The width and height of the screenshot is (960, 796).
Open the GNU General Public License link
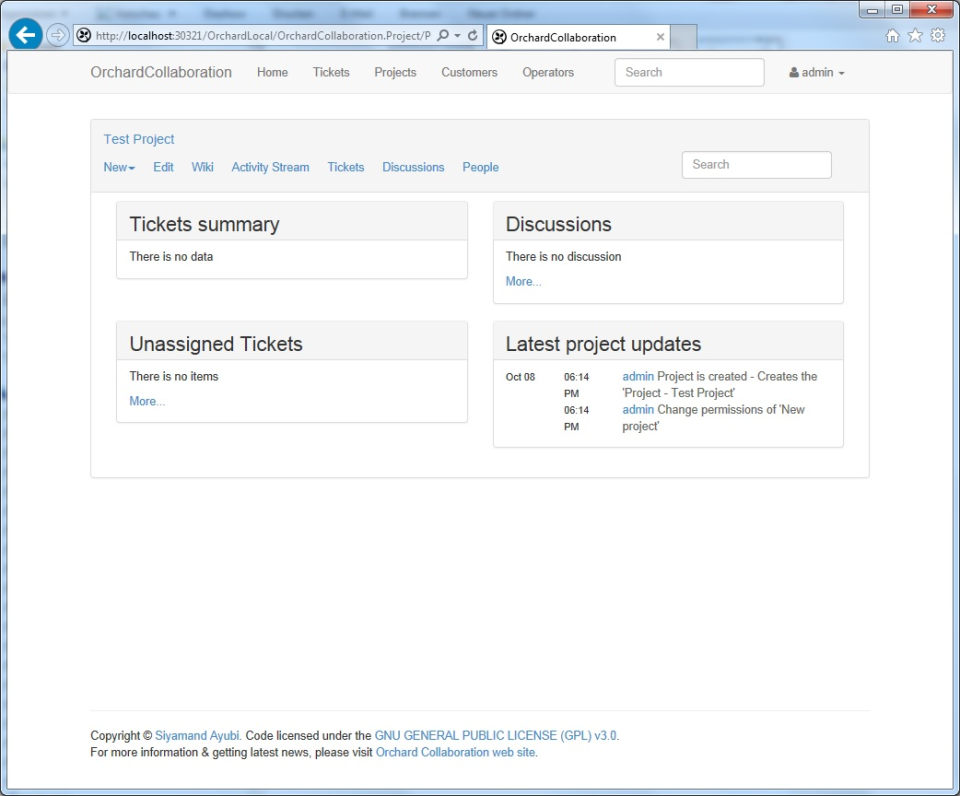pos(497,735)
